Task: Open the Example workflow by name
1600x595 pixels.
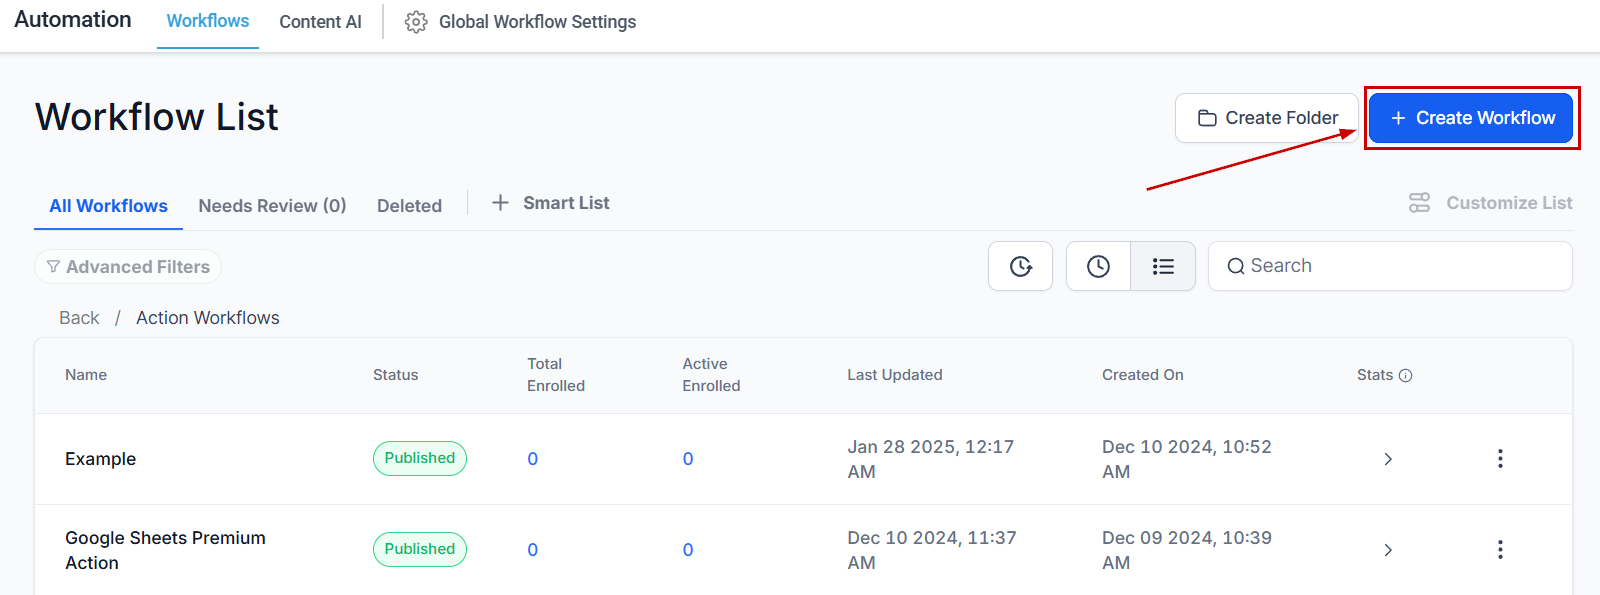Action: (101, 459)
